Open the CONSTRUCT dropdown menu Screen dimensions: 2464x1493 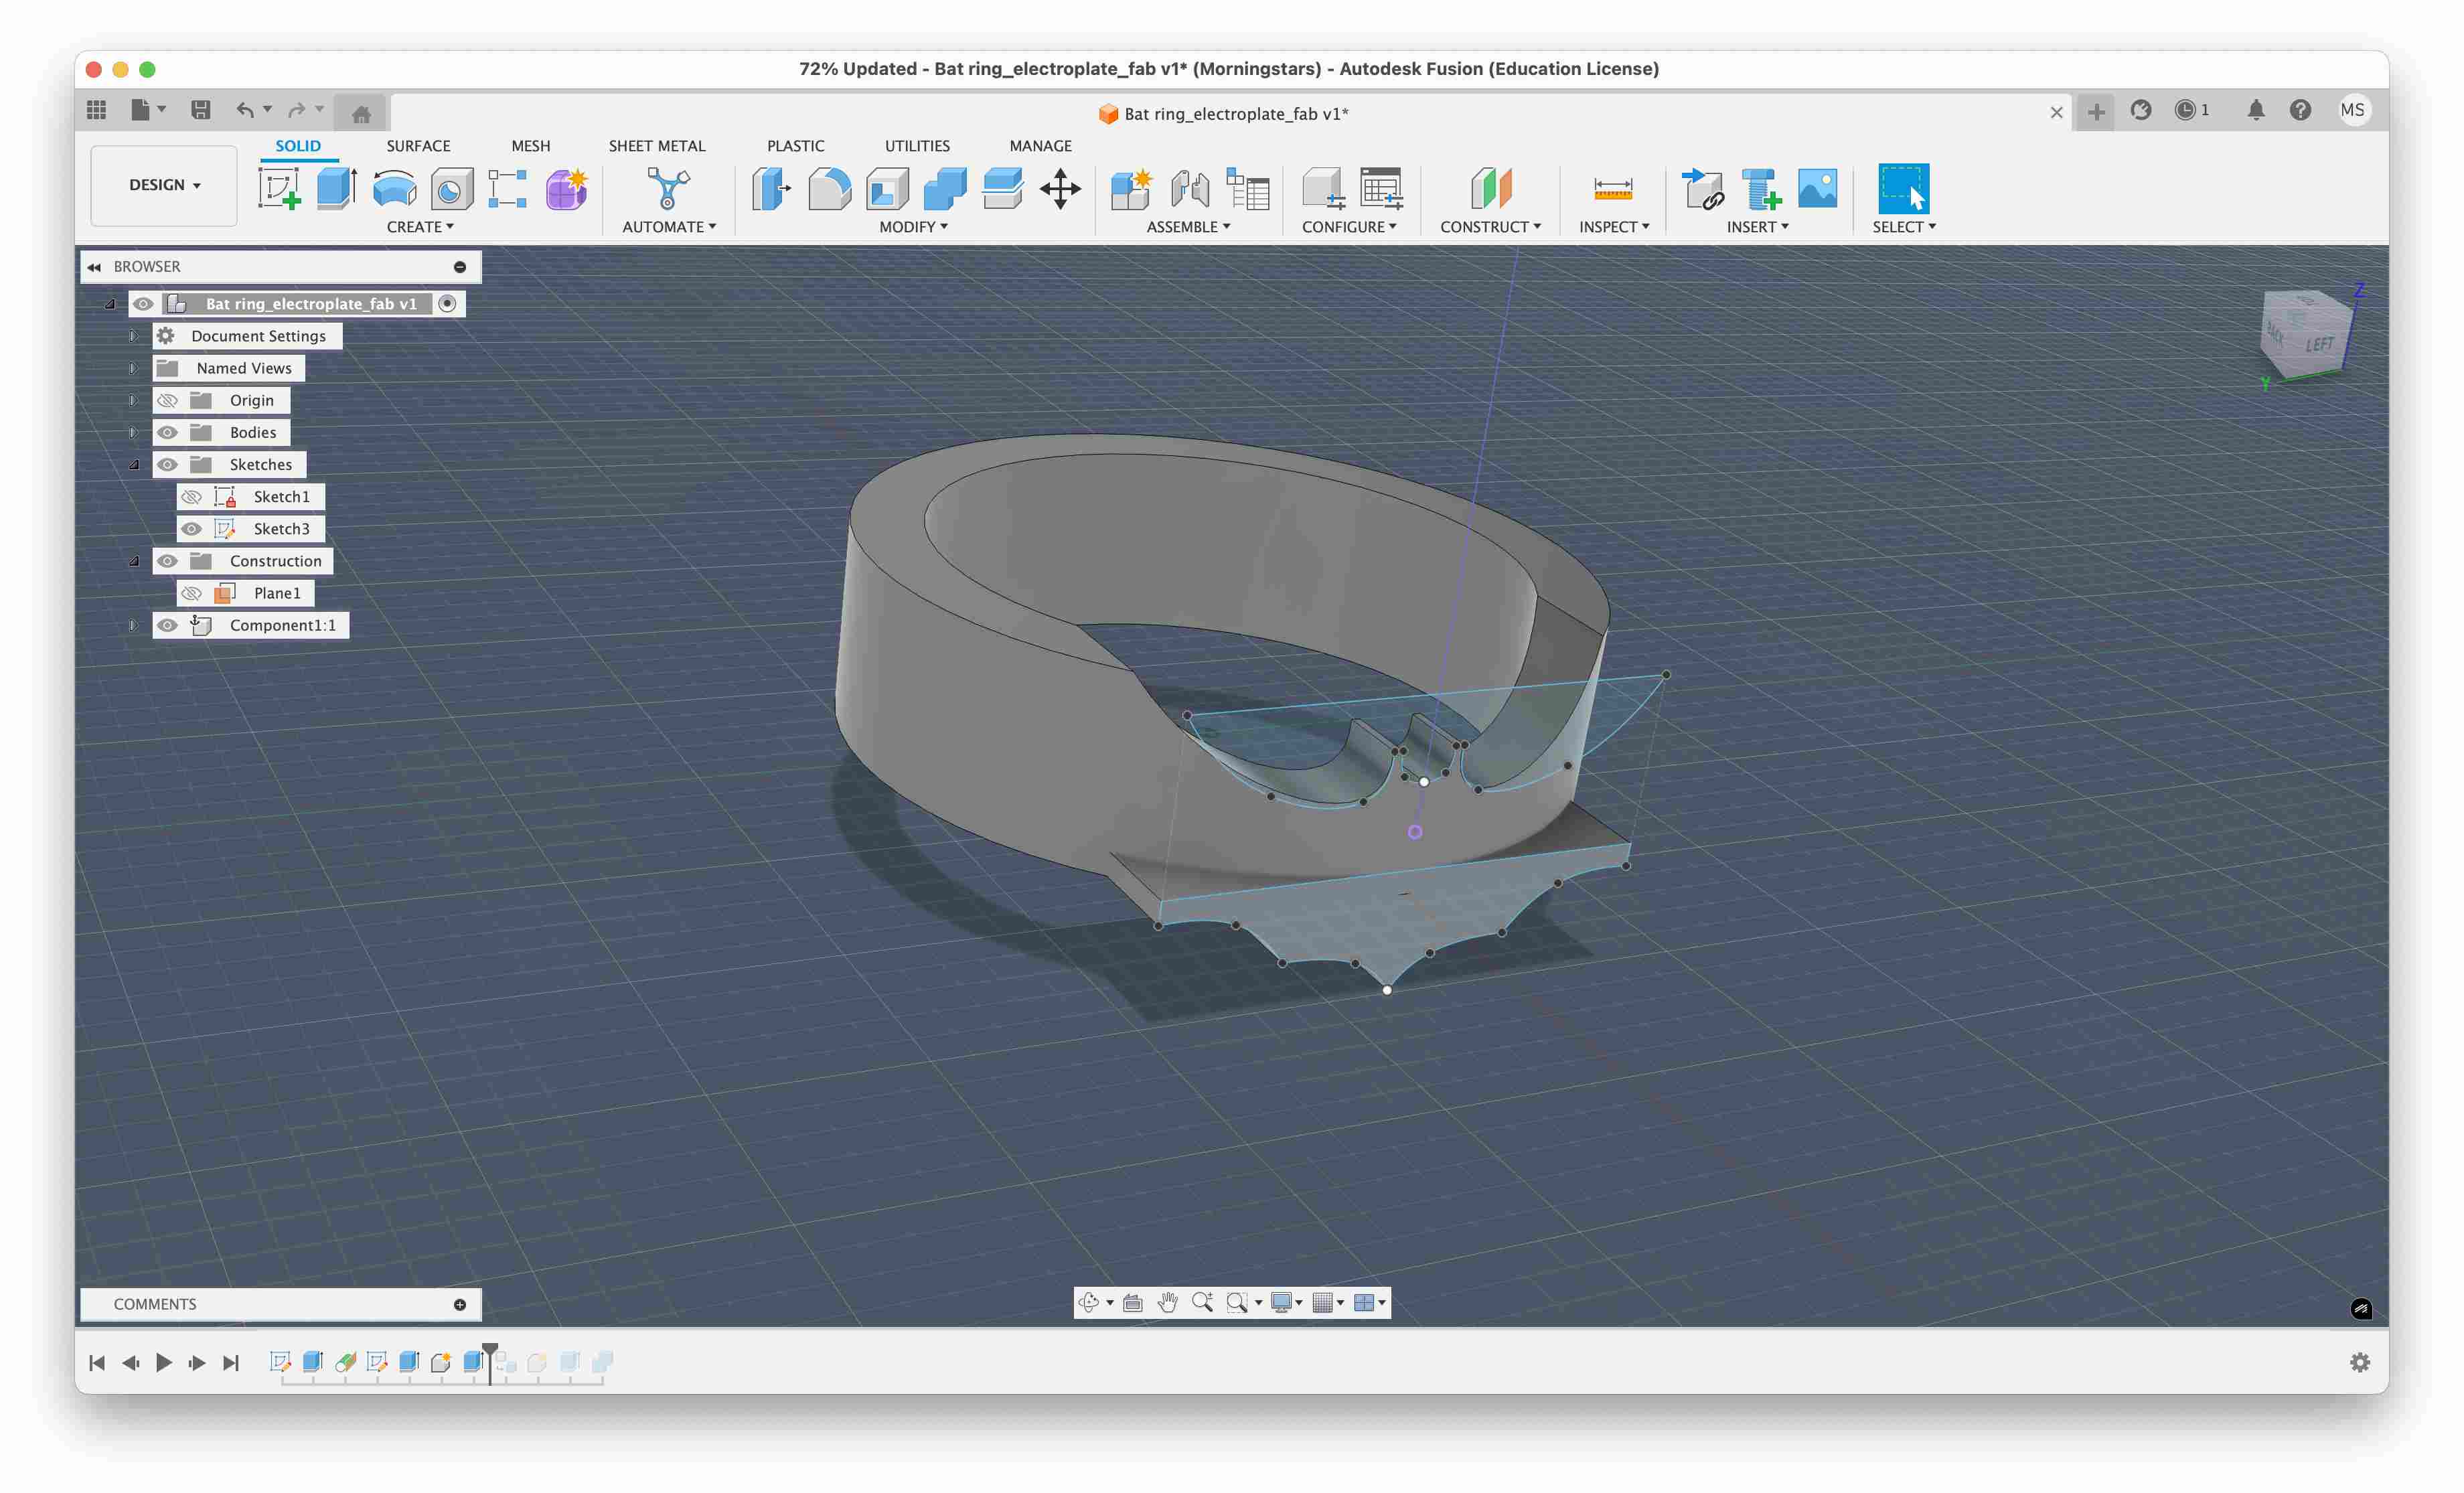click(x=1490, y=227)
